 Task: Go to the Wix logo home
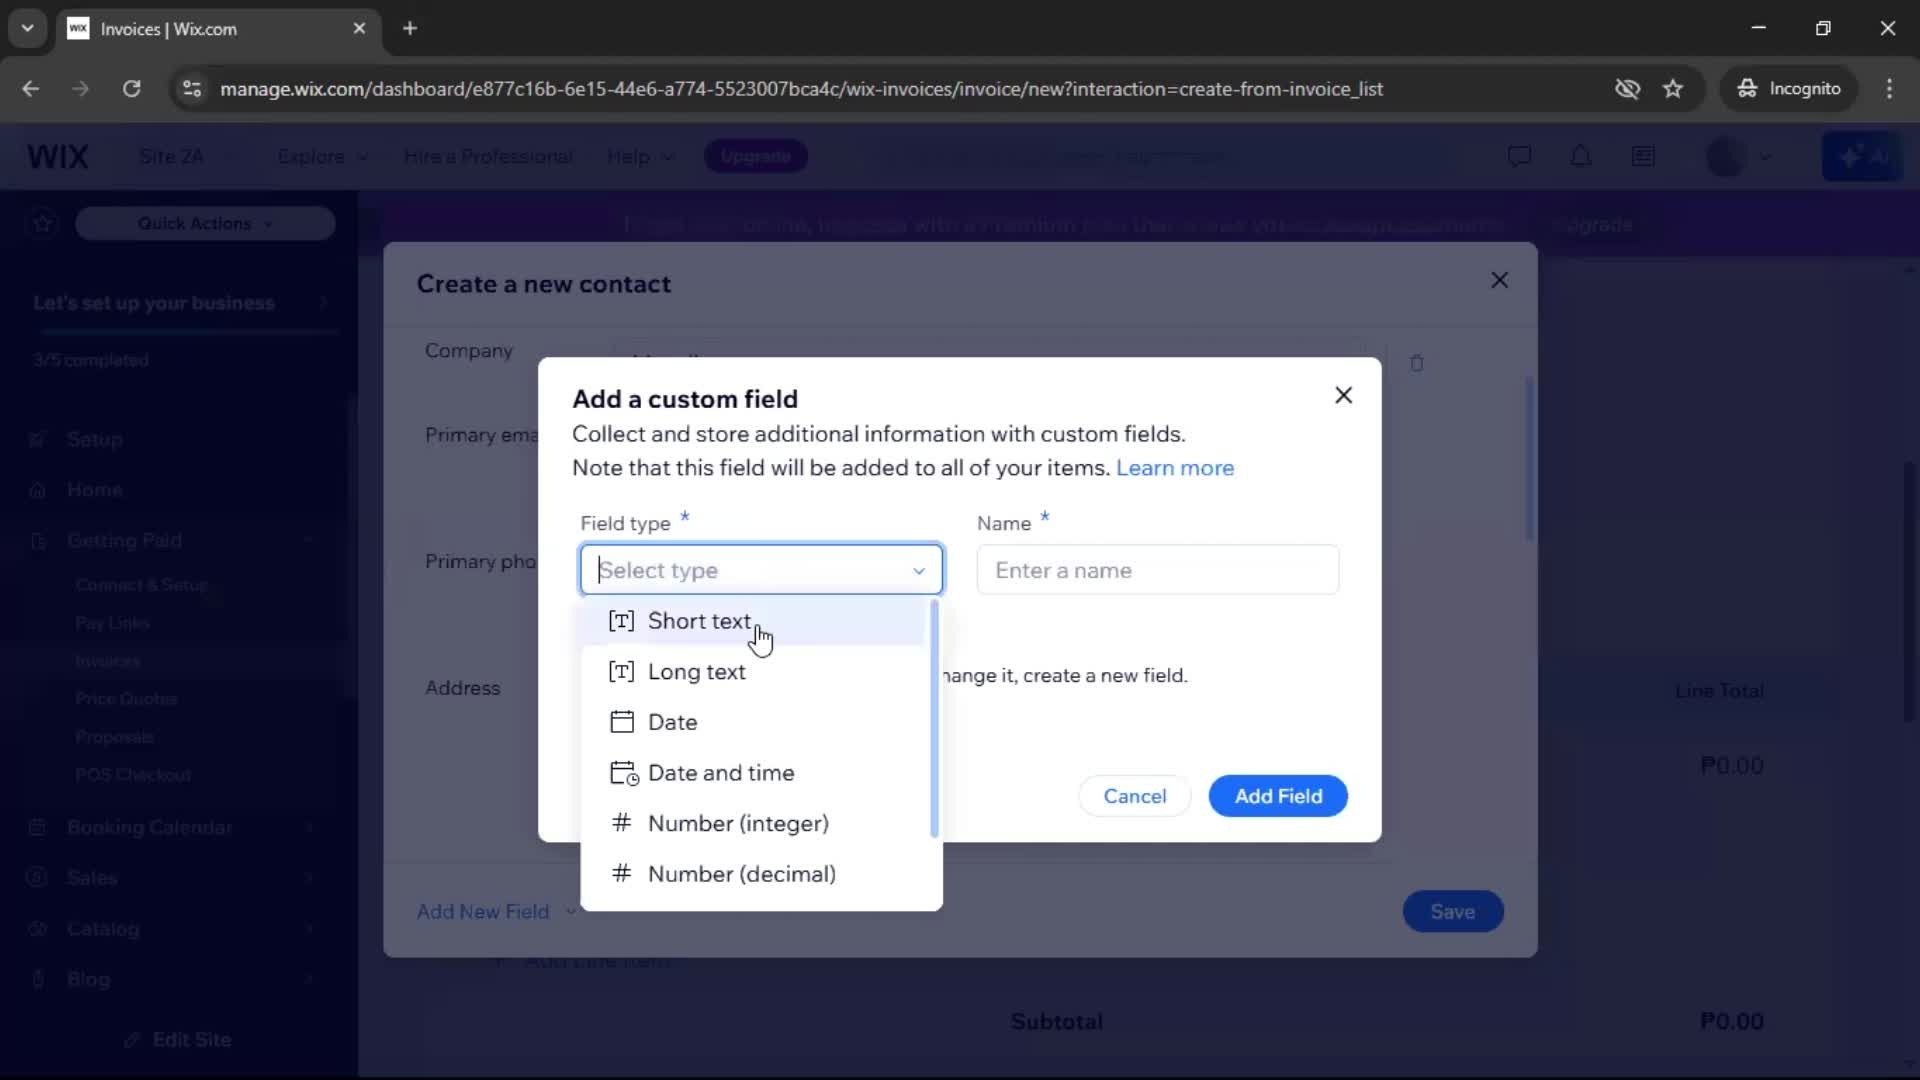(x=58, y=157)
